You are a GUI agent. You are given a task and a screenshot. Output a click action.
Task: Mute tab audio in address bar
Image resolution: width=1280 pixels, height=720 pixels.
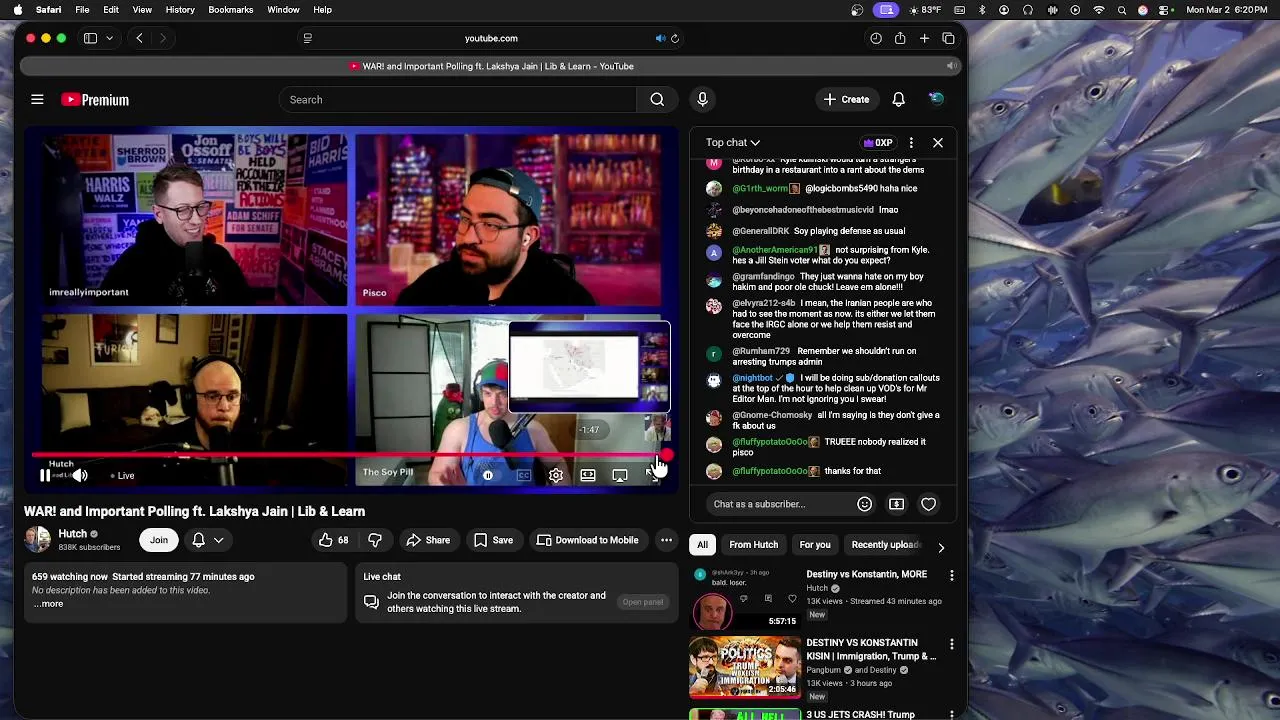[660, 38]
